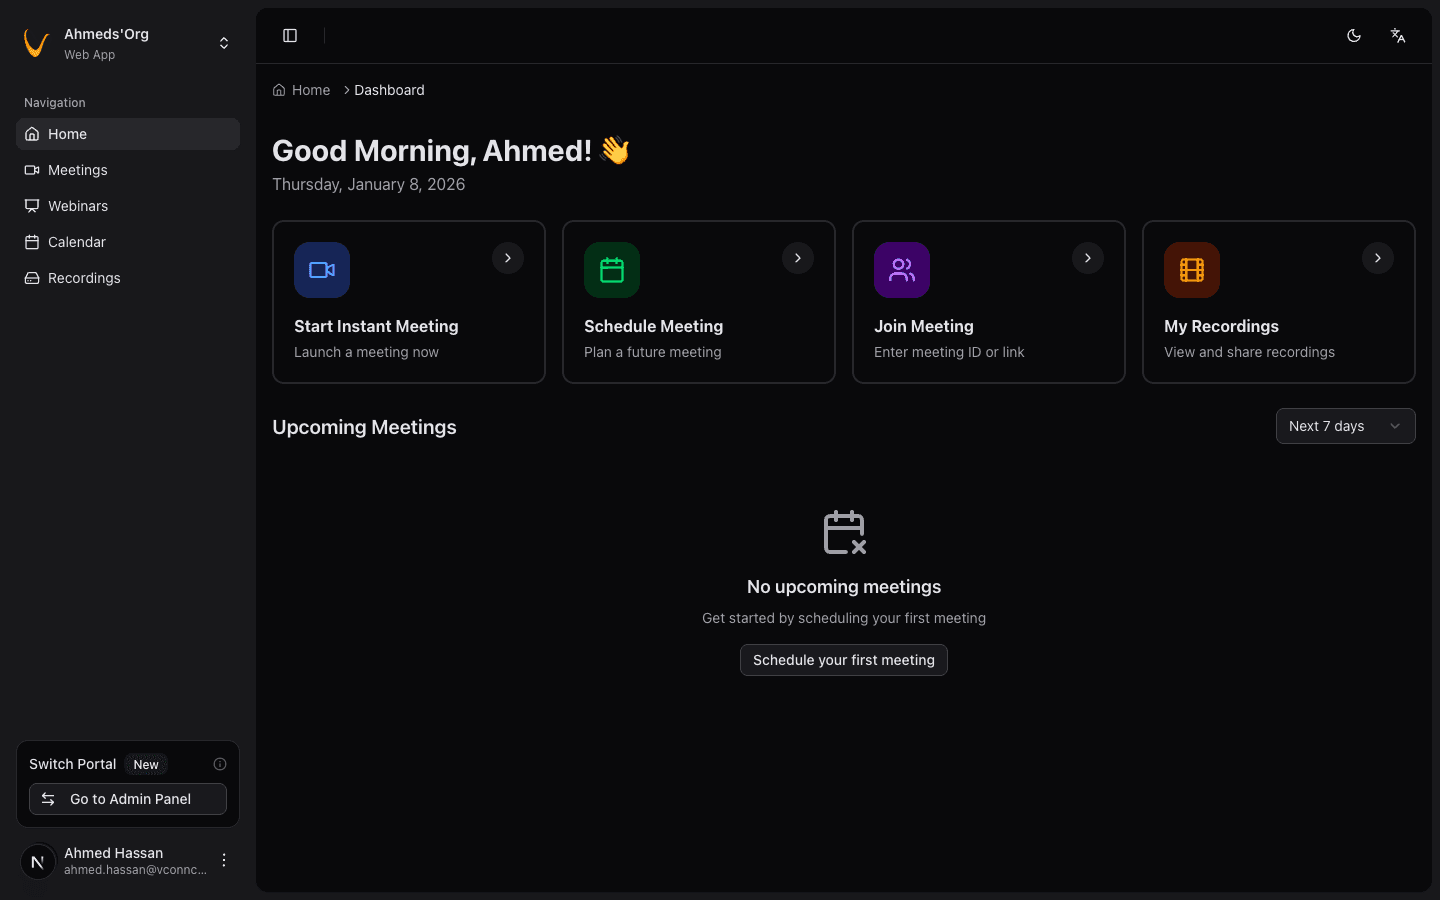The width and height of the screenshot is (1440, 900).
Task: Click the Home house icon in sidebar
Action: pyautogui.click(x=32, y=134)
